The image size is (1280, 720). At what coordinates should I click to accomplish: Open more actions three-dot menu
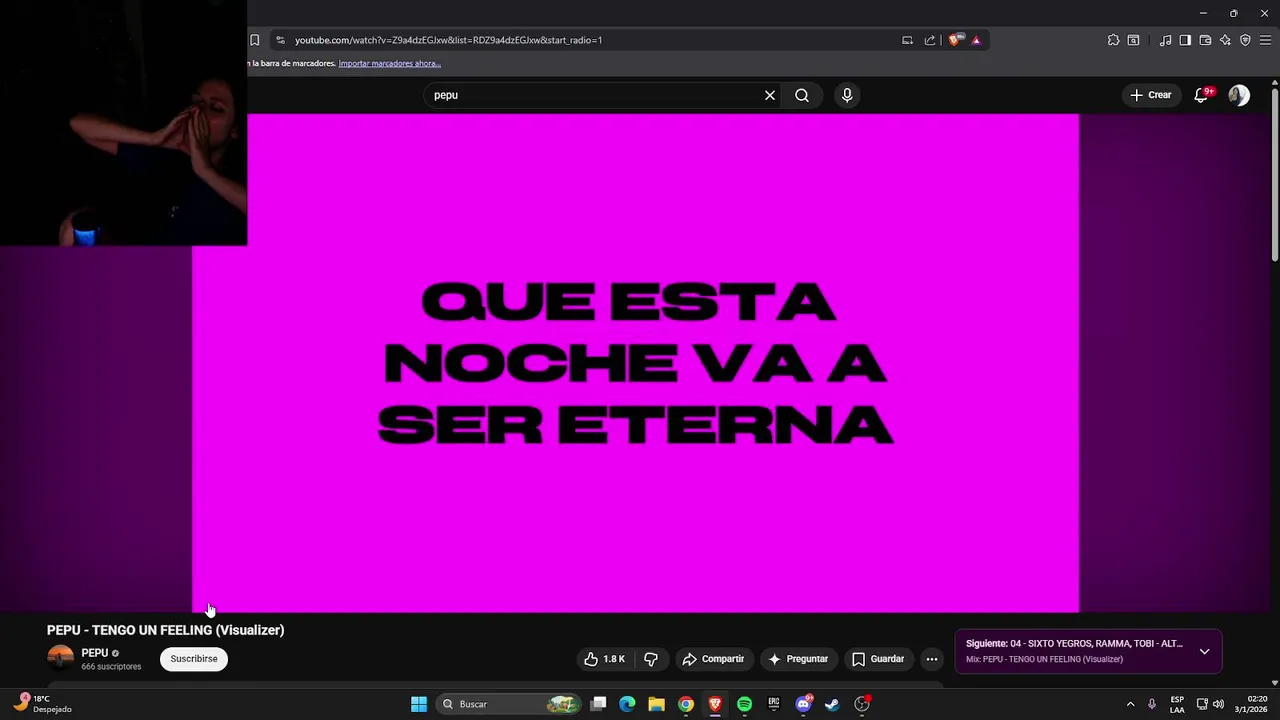pos(932,659)
